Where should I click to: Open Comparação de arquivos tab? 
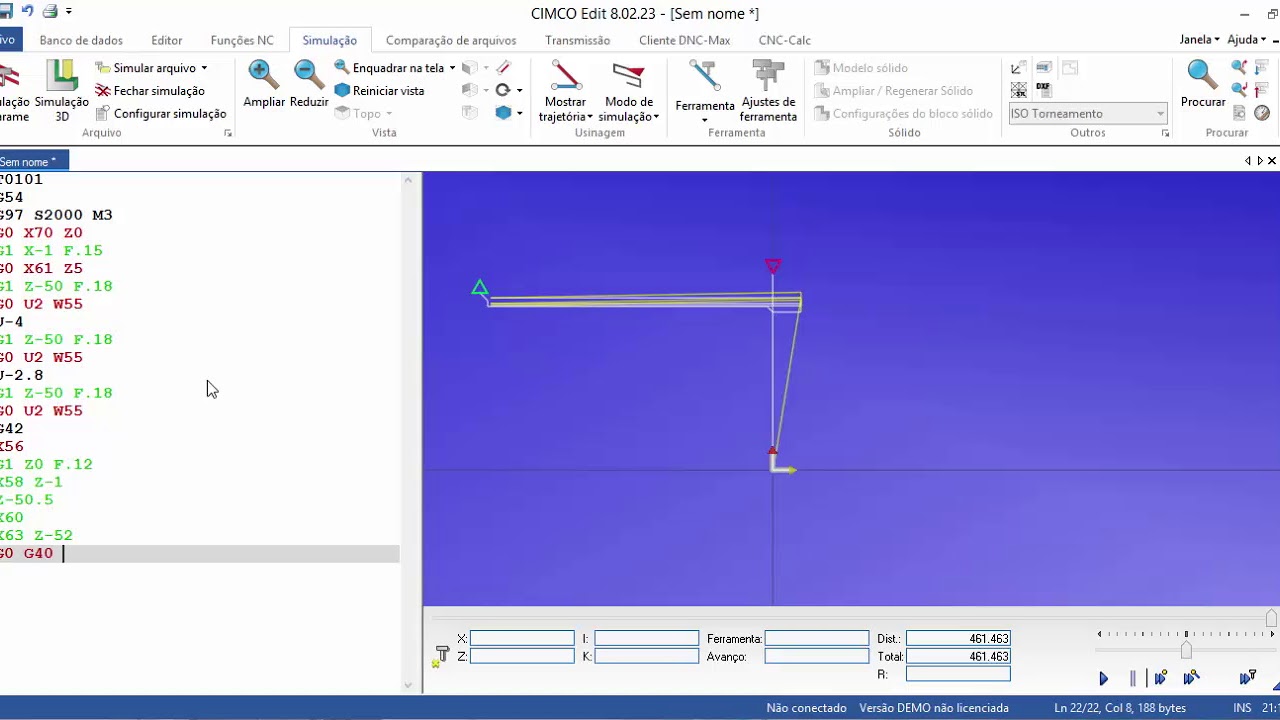click(x=451, y=40)
